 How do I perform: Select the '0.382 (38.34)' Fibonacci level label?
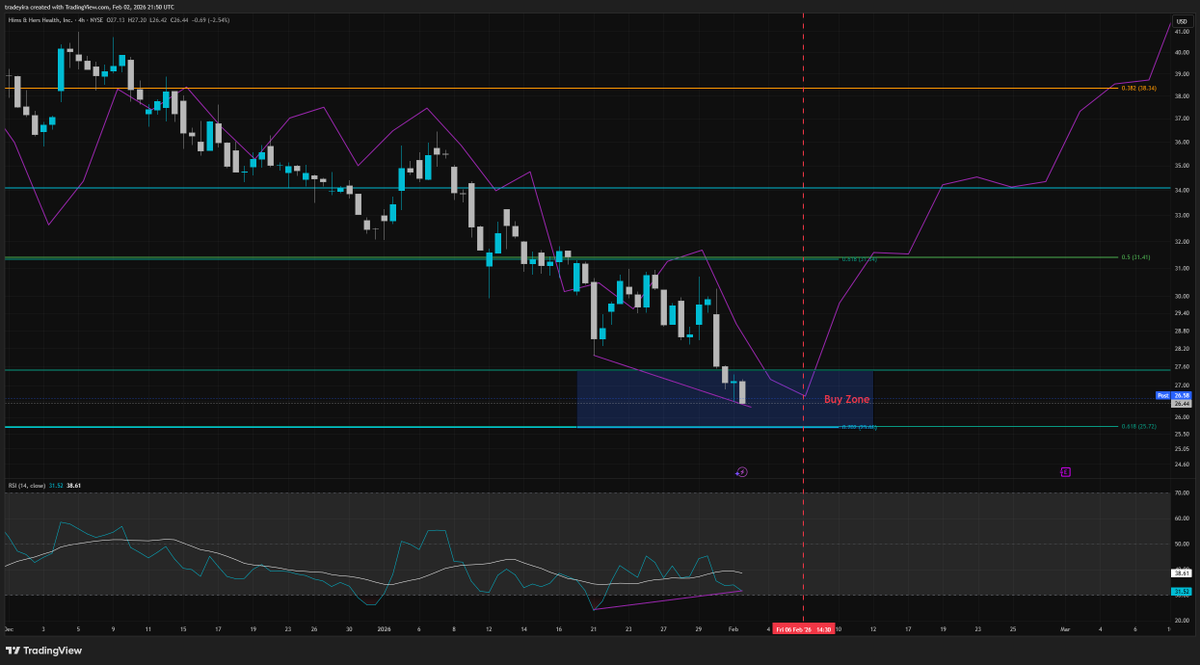click(1139, 88)
